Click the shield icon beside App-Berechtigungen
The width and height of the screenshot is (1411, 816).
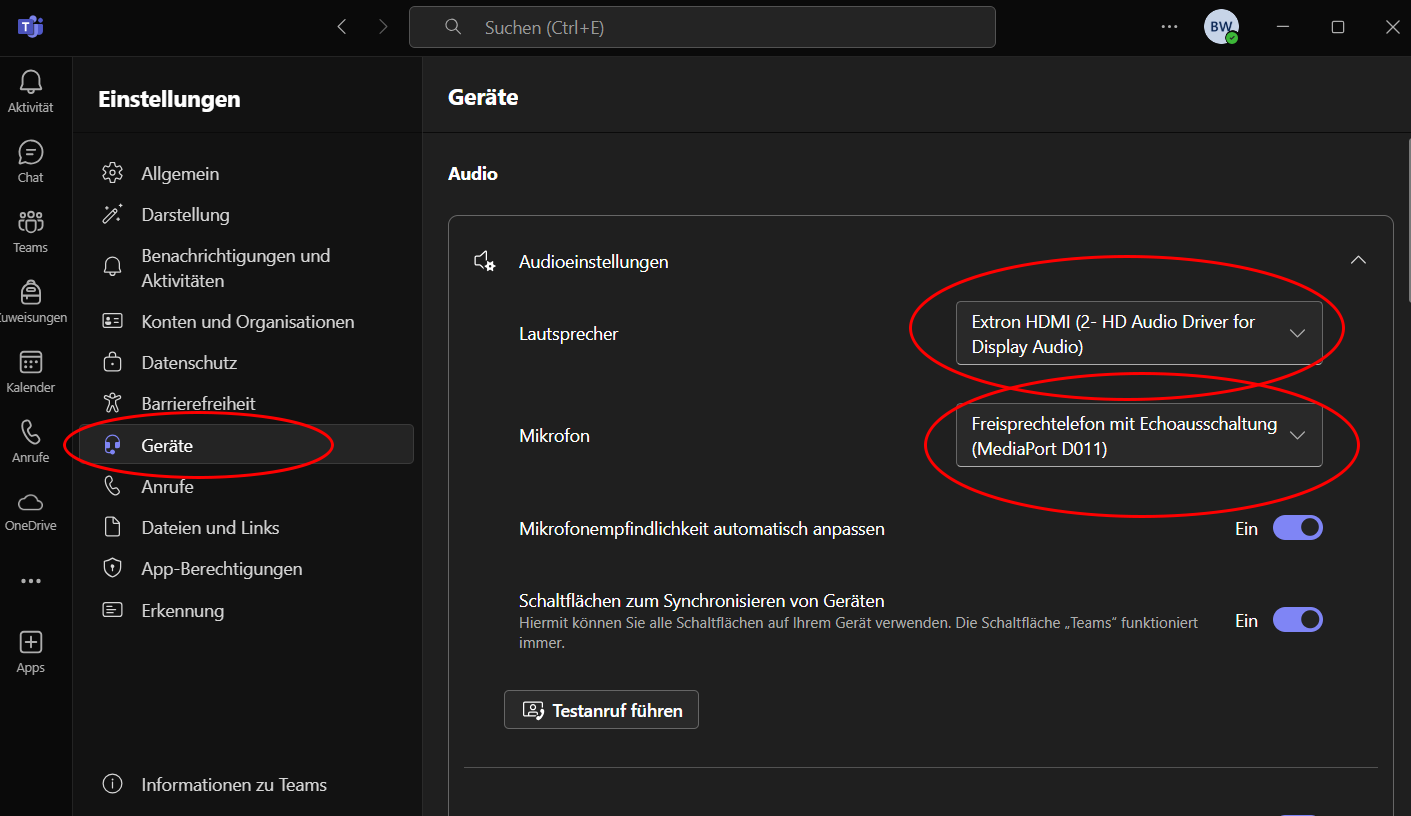(113, 568)
